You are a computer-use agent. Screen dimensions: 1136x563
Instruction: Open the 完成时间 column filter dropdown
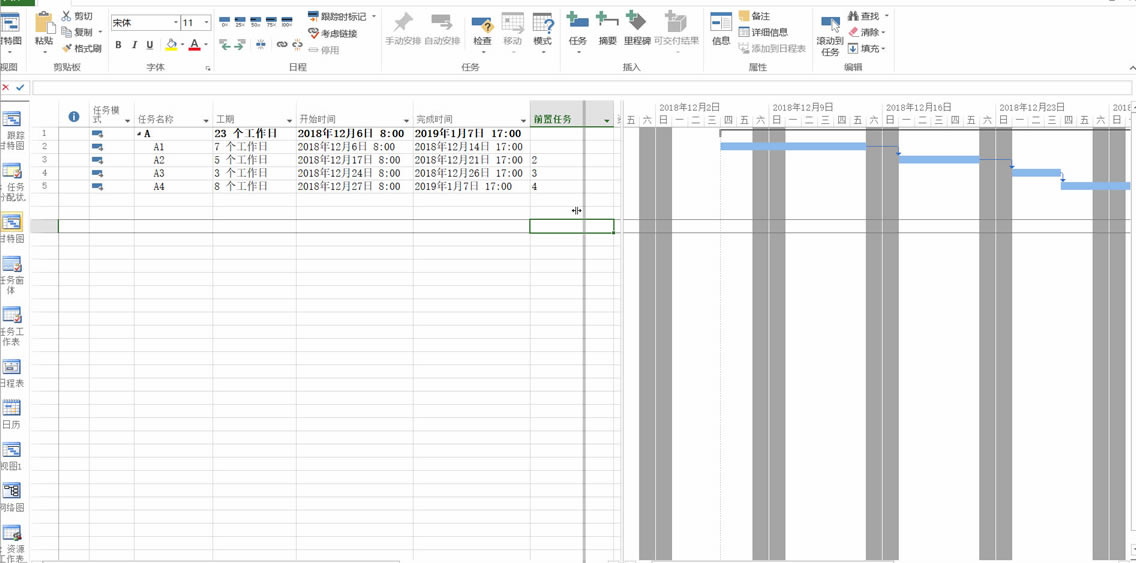(524, 120)
